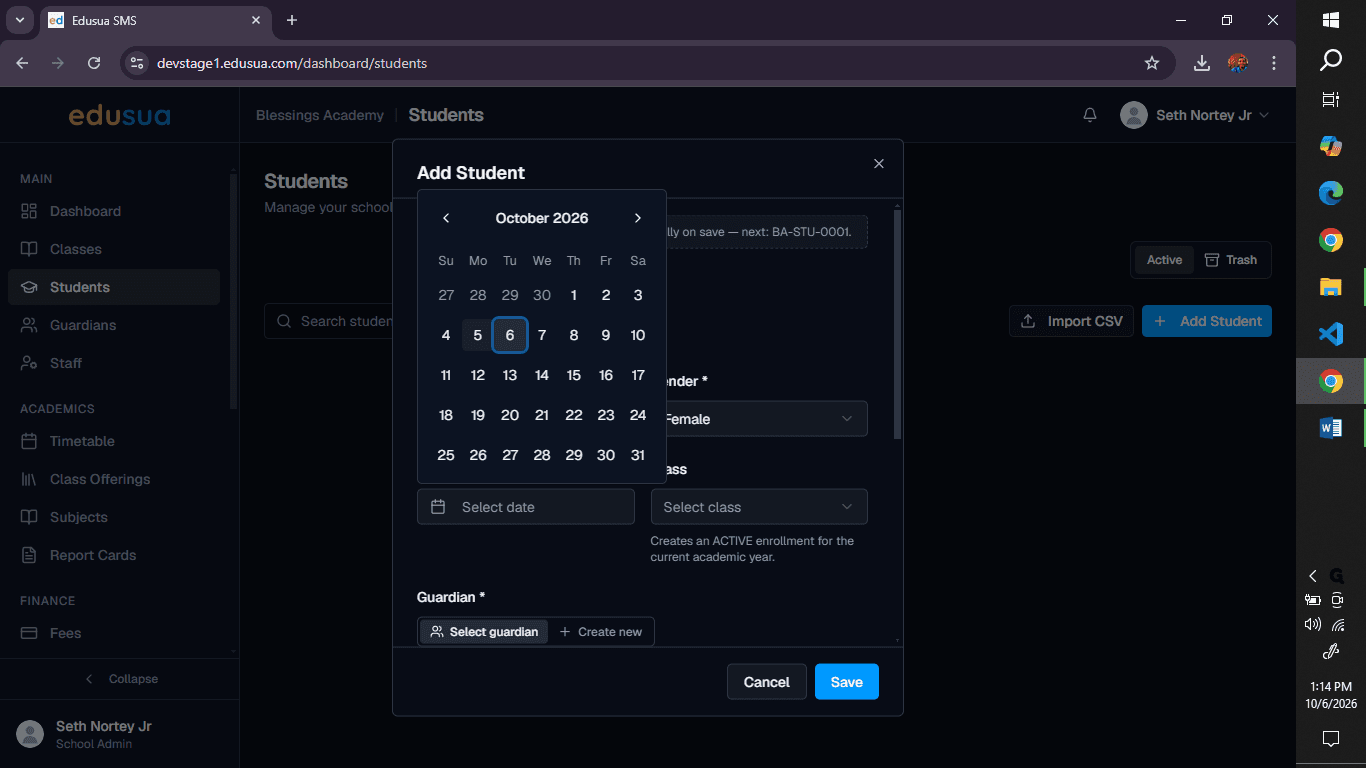
Task: Open Fees in sidebar
Action: [114, 633]
